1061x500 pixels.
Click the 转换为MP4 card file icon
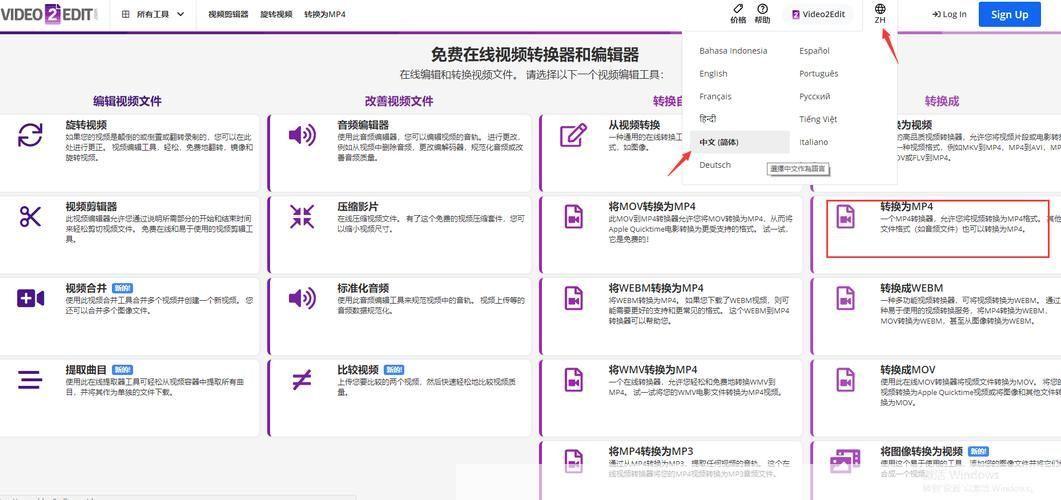click(845, 217)
